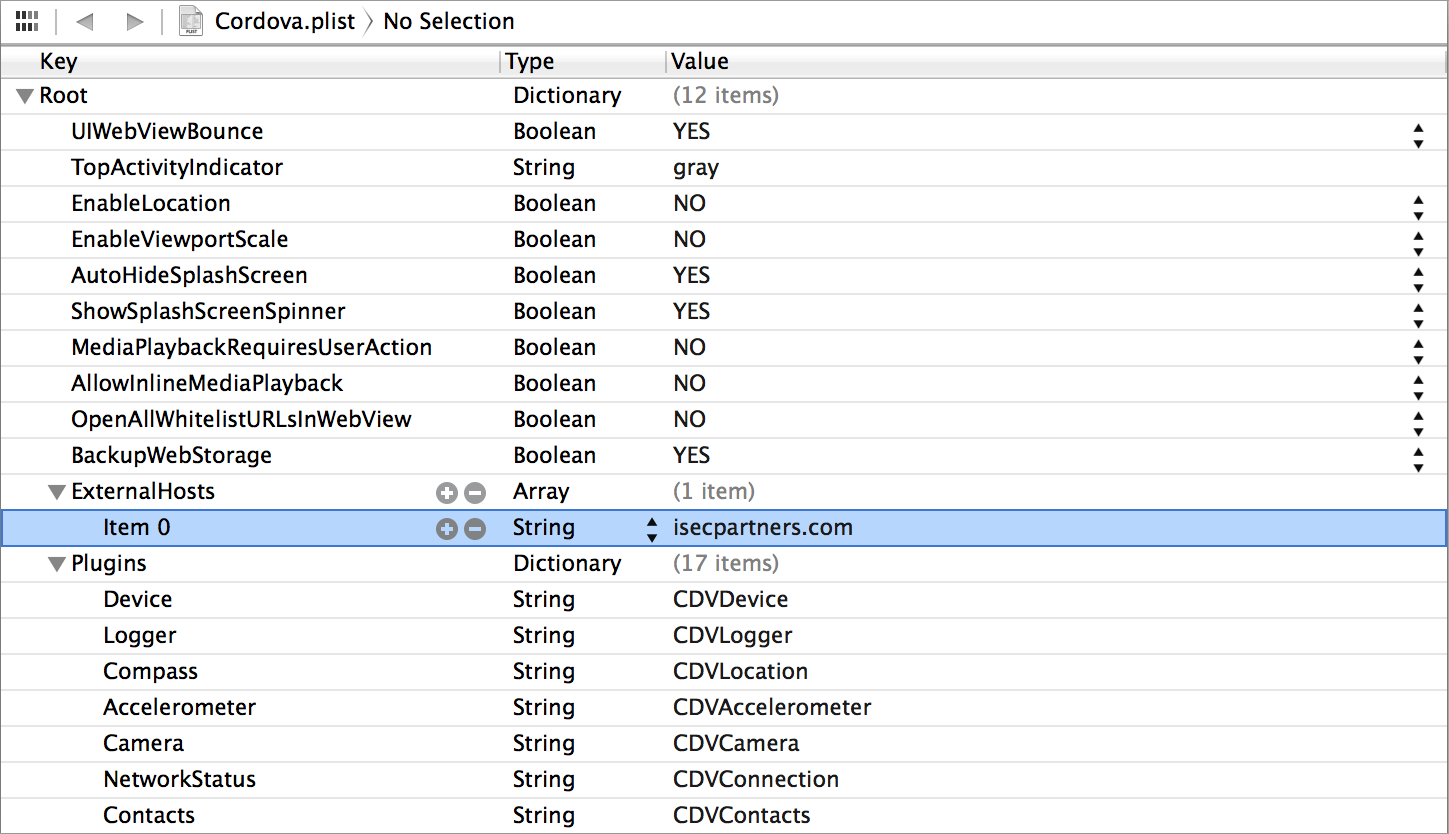
Task: Toggle EnableLocation boolean value stepper
Action: pos(1418,208)
